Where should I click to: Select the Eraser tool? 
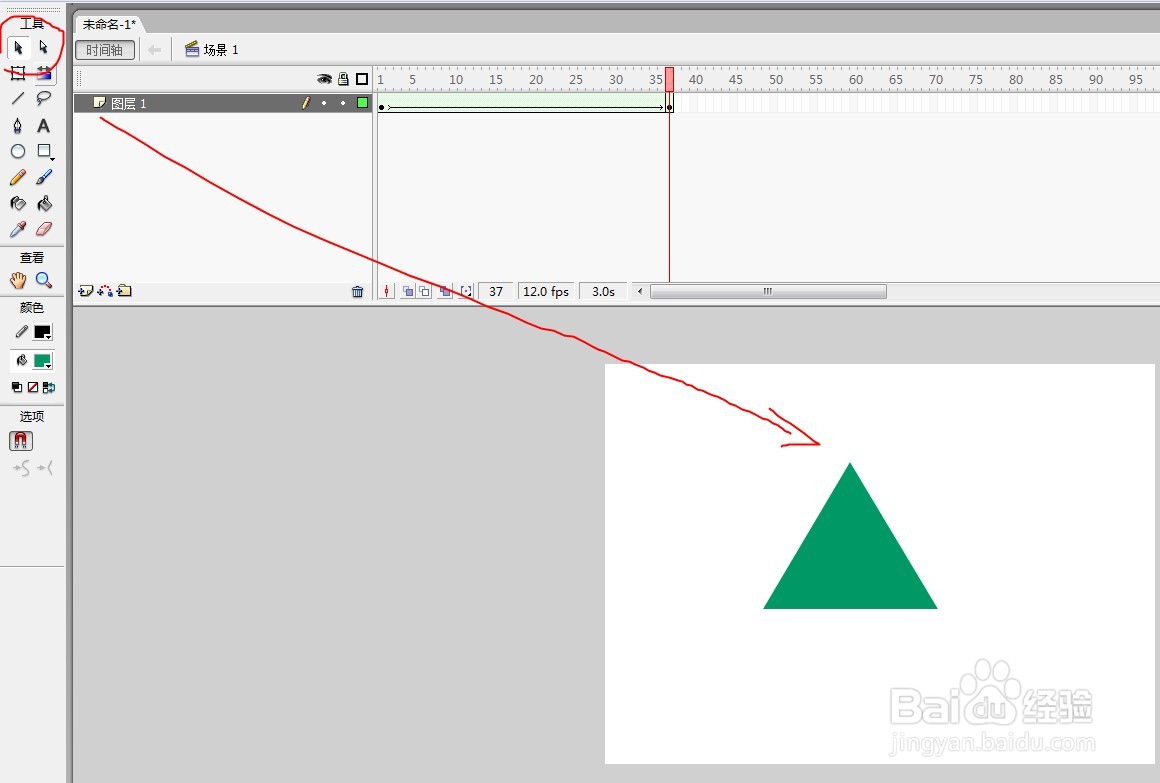click(x=44, y=229)
